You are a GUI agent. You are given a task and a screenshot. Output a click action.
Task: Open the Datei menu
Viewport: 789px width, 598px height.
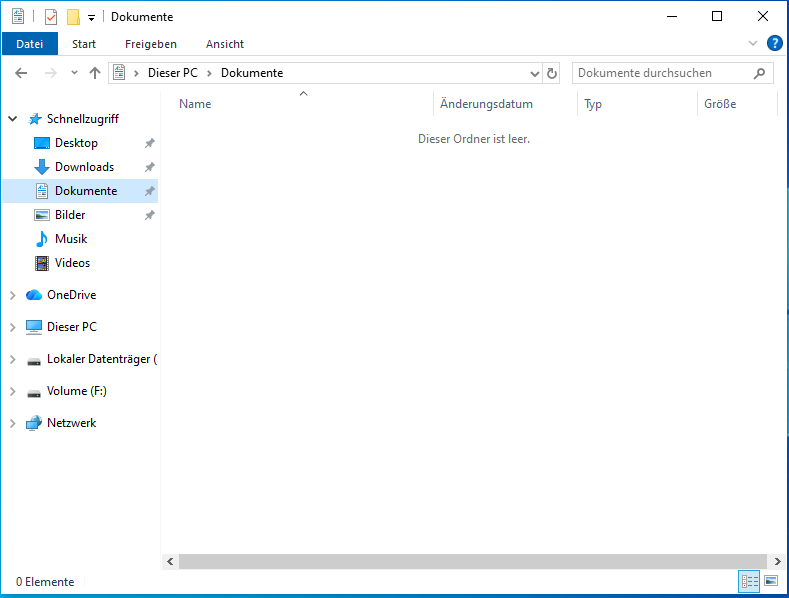(x=30, y=44)
